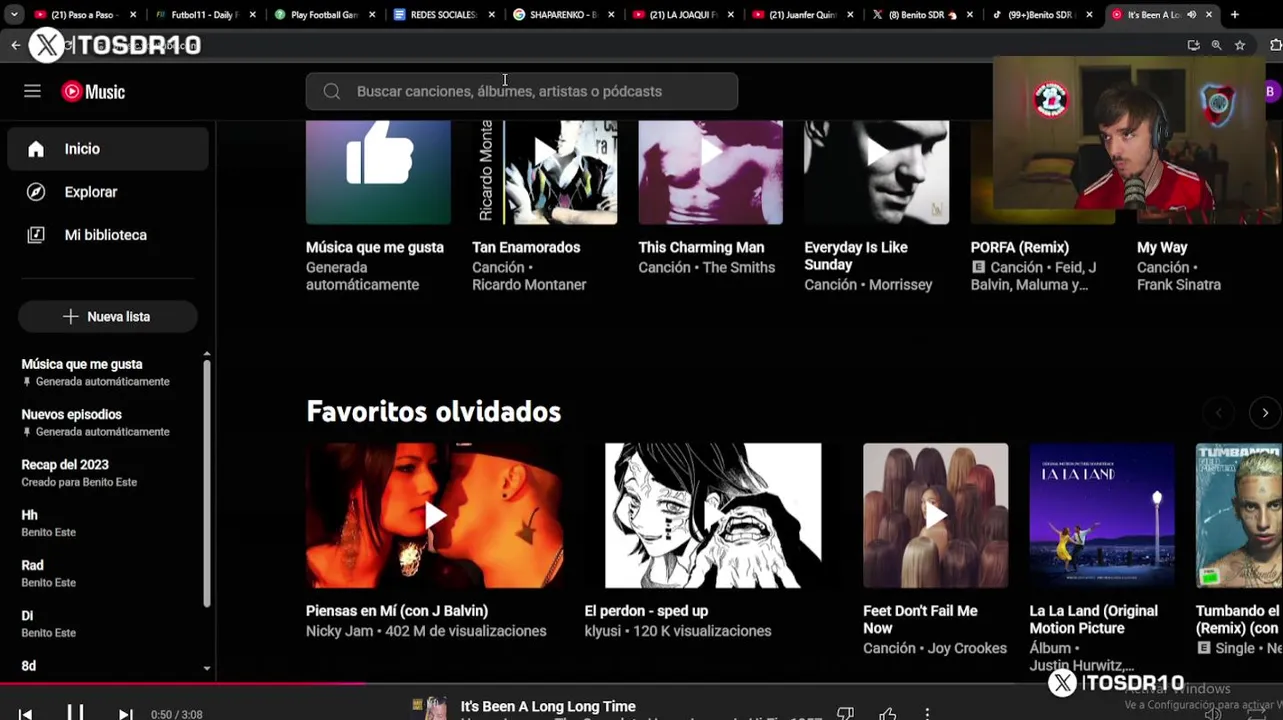Screen dimensions: 1283x720
Task: Mute the tab via speaker icon
Action: pyautogui.click(x=1192, y=15)
